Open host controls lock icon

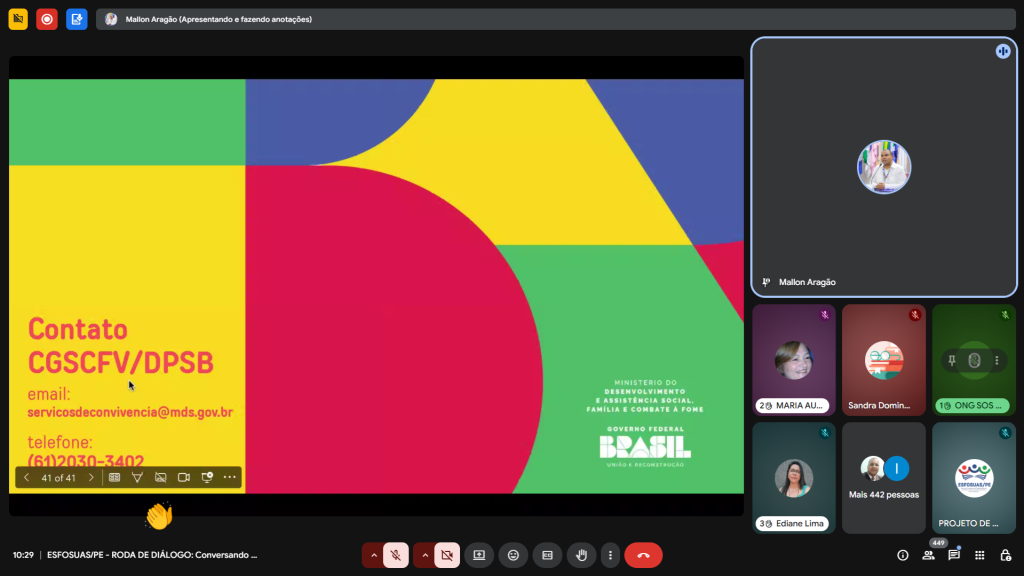pyautogui.click(x=1005, y=555)
